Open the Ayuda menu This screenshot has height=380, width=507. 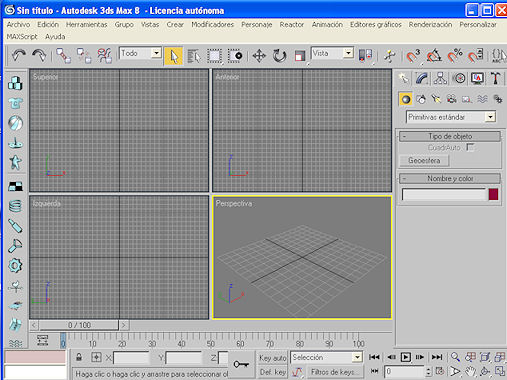pyautogui.click(x=55, y=37)
